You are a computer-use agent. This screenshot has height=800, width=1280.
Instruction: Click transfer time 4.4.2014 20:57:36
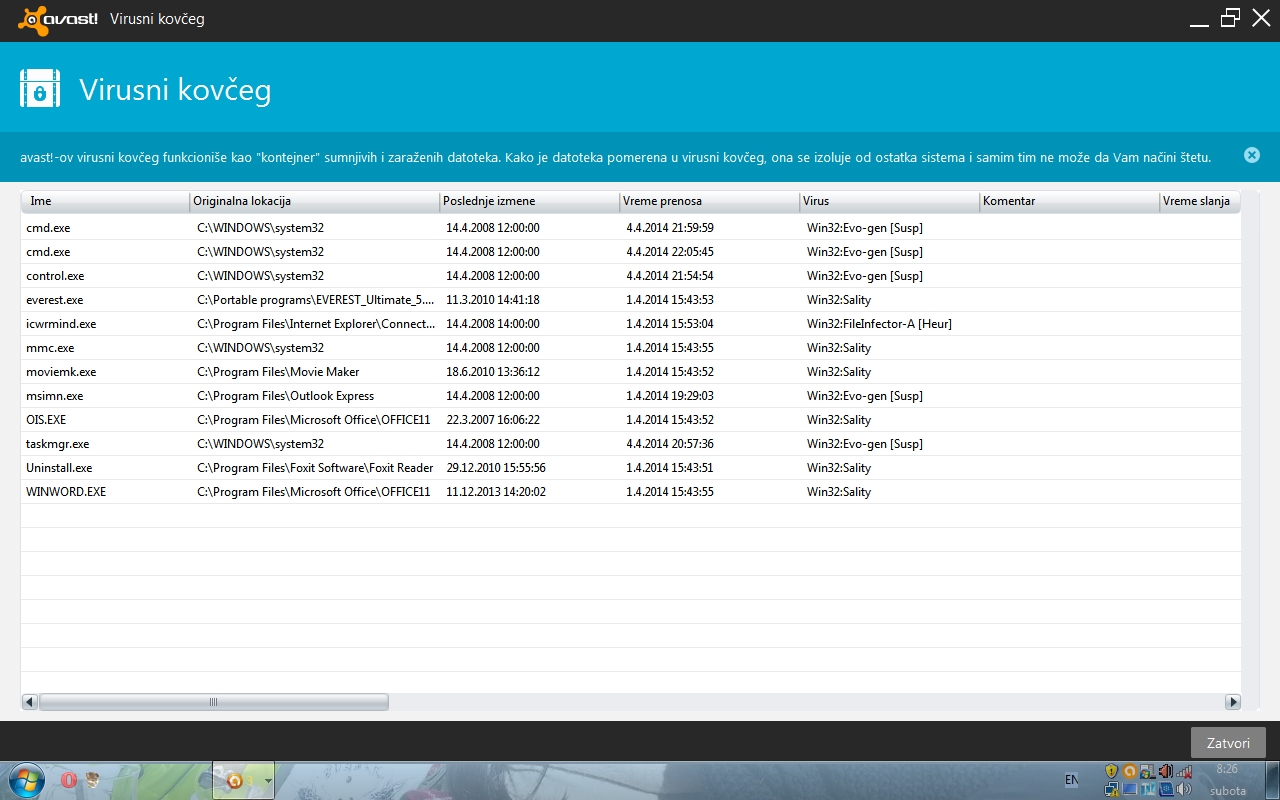[670, 444]
